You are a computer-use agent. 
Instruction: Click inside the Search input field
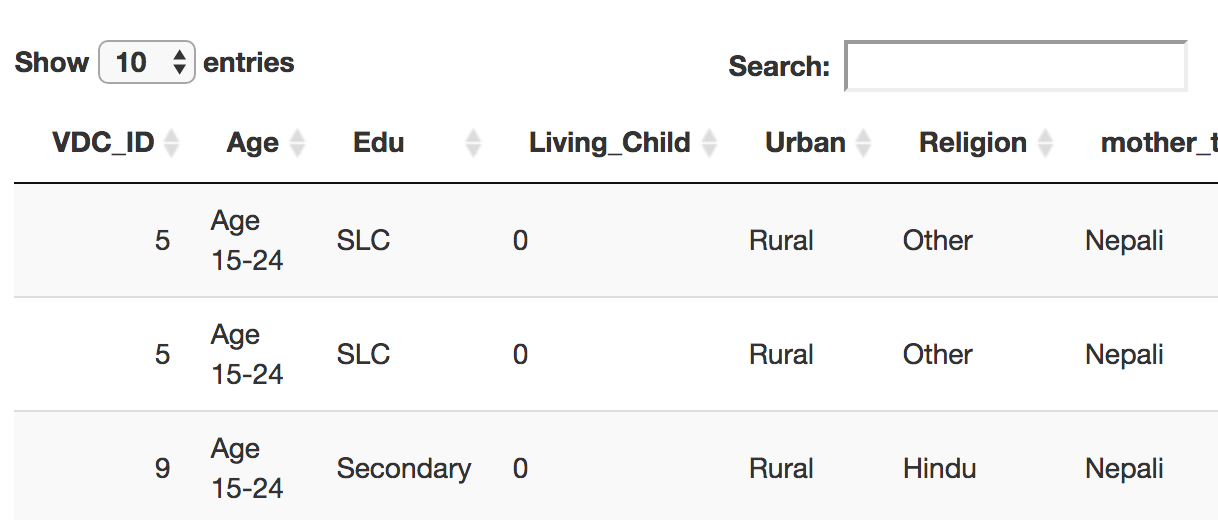click(1015, 66)
